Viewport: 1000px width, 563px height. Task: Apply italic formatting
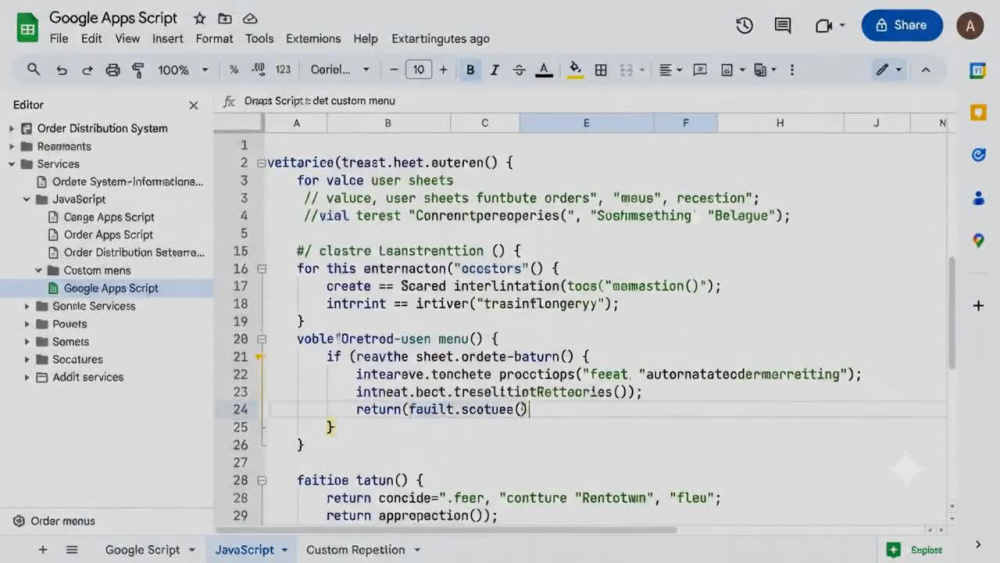pyautogui.click(x=494, y=70)
